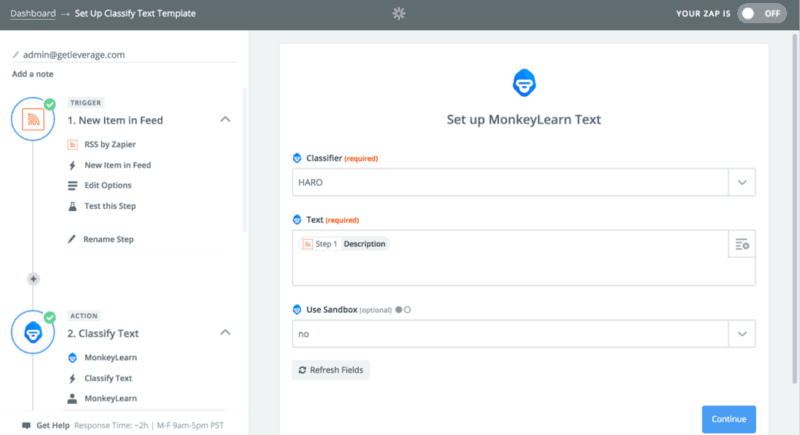Click the RSS trigger step circle icon

click(33, 119)
